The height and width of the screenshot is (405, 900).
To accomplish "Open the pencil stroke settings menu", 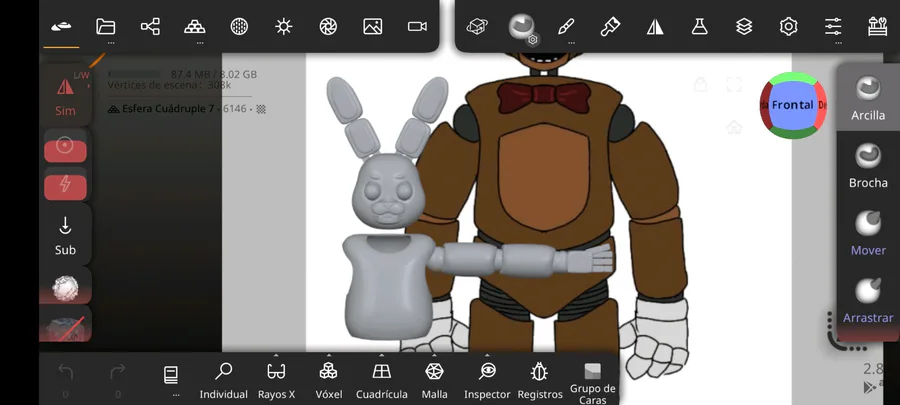I will (566, 26).
